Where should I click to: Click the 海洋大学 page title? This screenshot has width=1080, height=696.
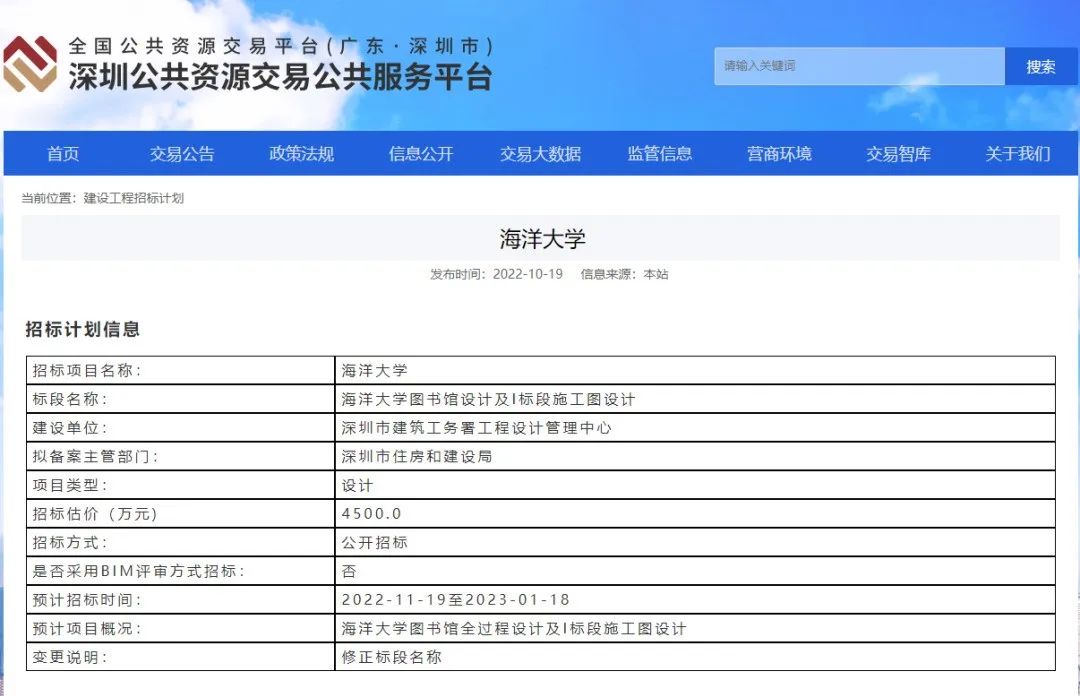coord(541,239)
